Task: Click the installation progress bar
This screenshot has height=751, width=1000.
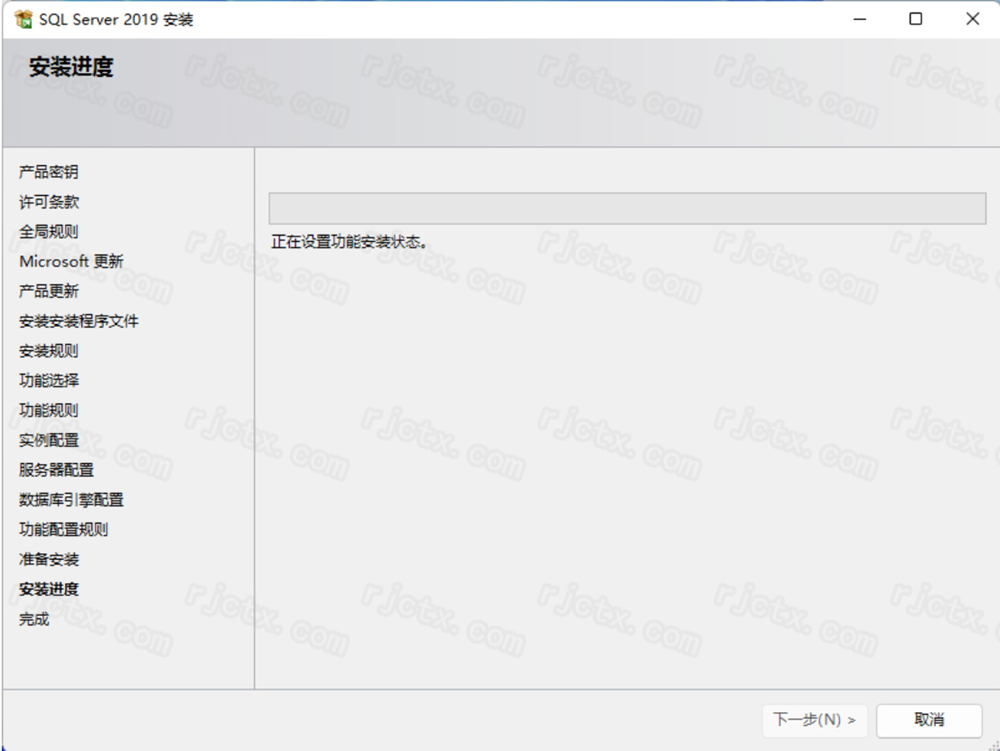Action: [627, 208]
